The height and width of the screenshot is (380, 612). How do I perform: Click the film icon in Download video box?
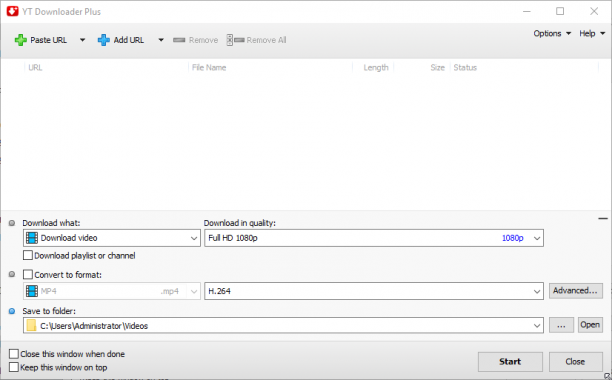click(32, 238)
